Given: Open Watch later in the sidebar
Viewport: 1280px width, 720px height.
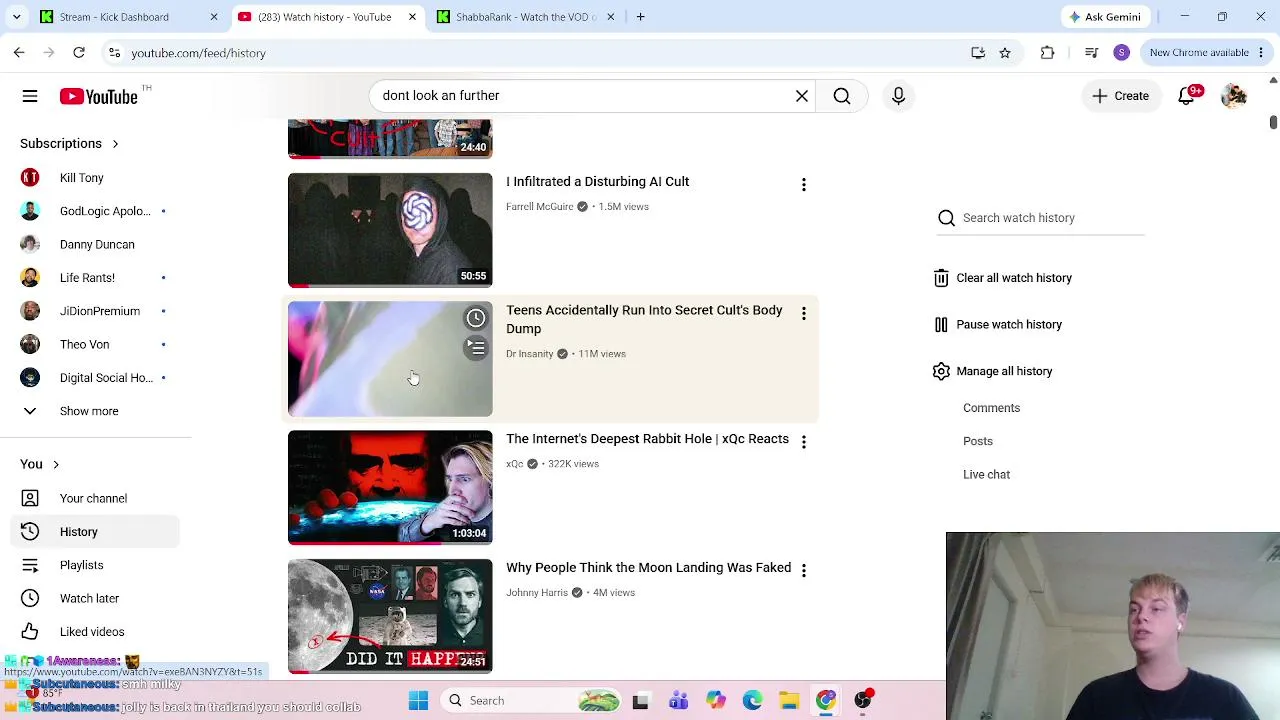Looking at the screenshot, I should [x=96, y=598].
